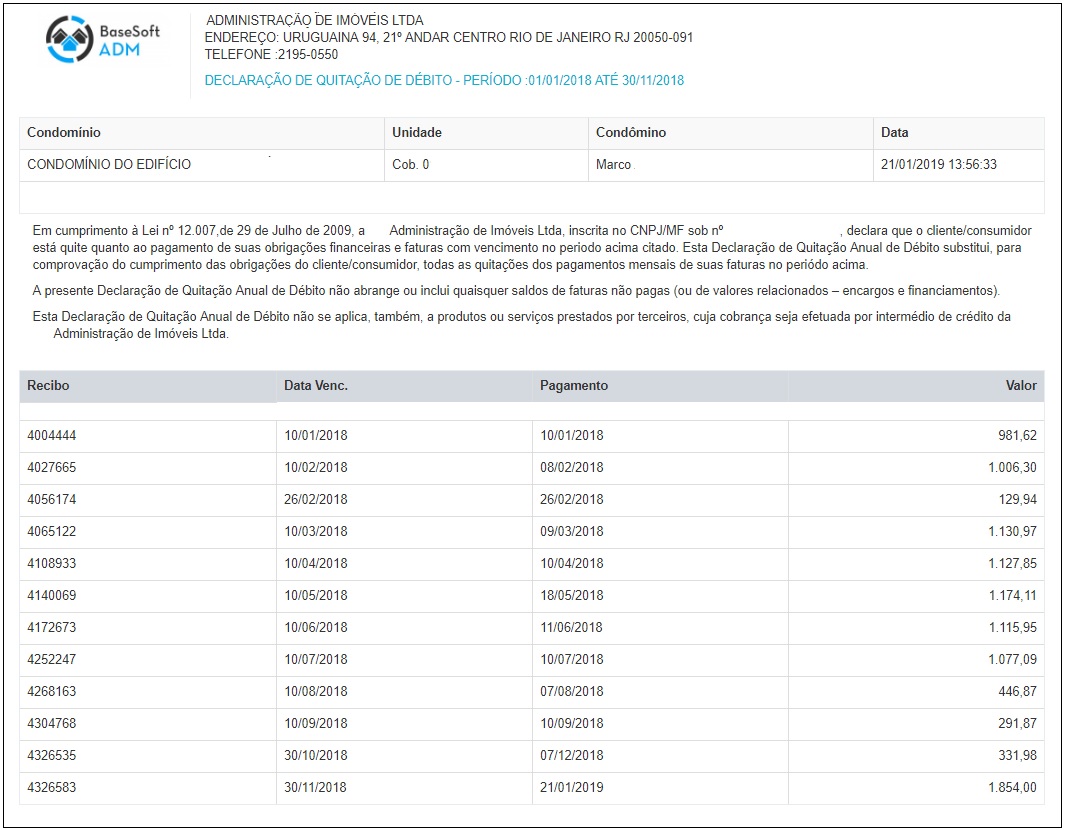Select the Unidade value Cob. 0
The width and height of the screenshot is (1065, 830).
click(410, 165)
